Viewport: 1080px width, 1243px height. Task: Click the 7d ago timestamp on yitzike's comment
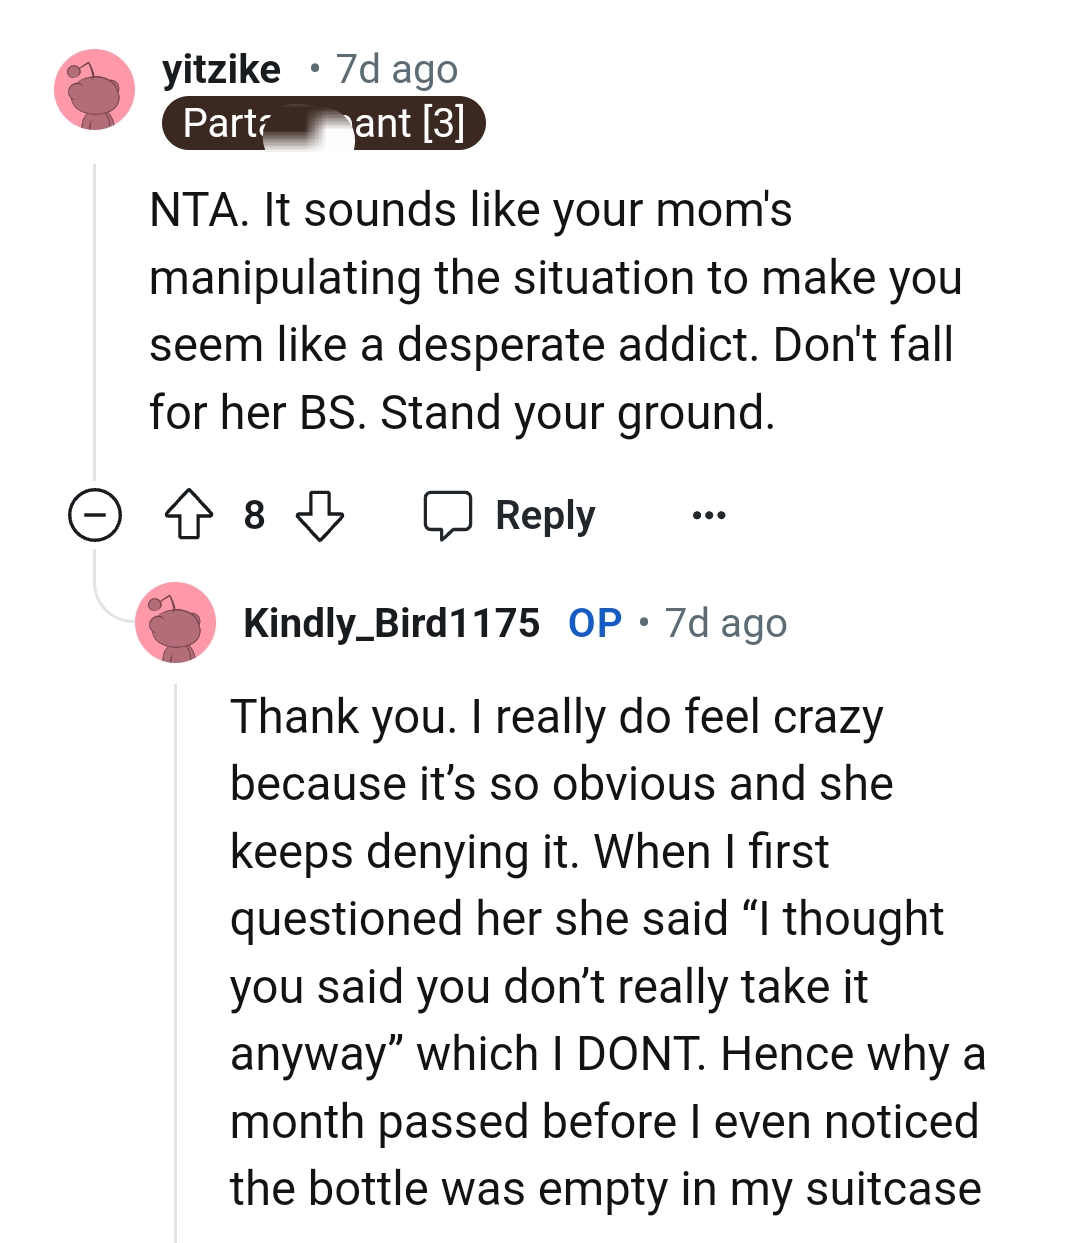[394, 68]
